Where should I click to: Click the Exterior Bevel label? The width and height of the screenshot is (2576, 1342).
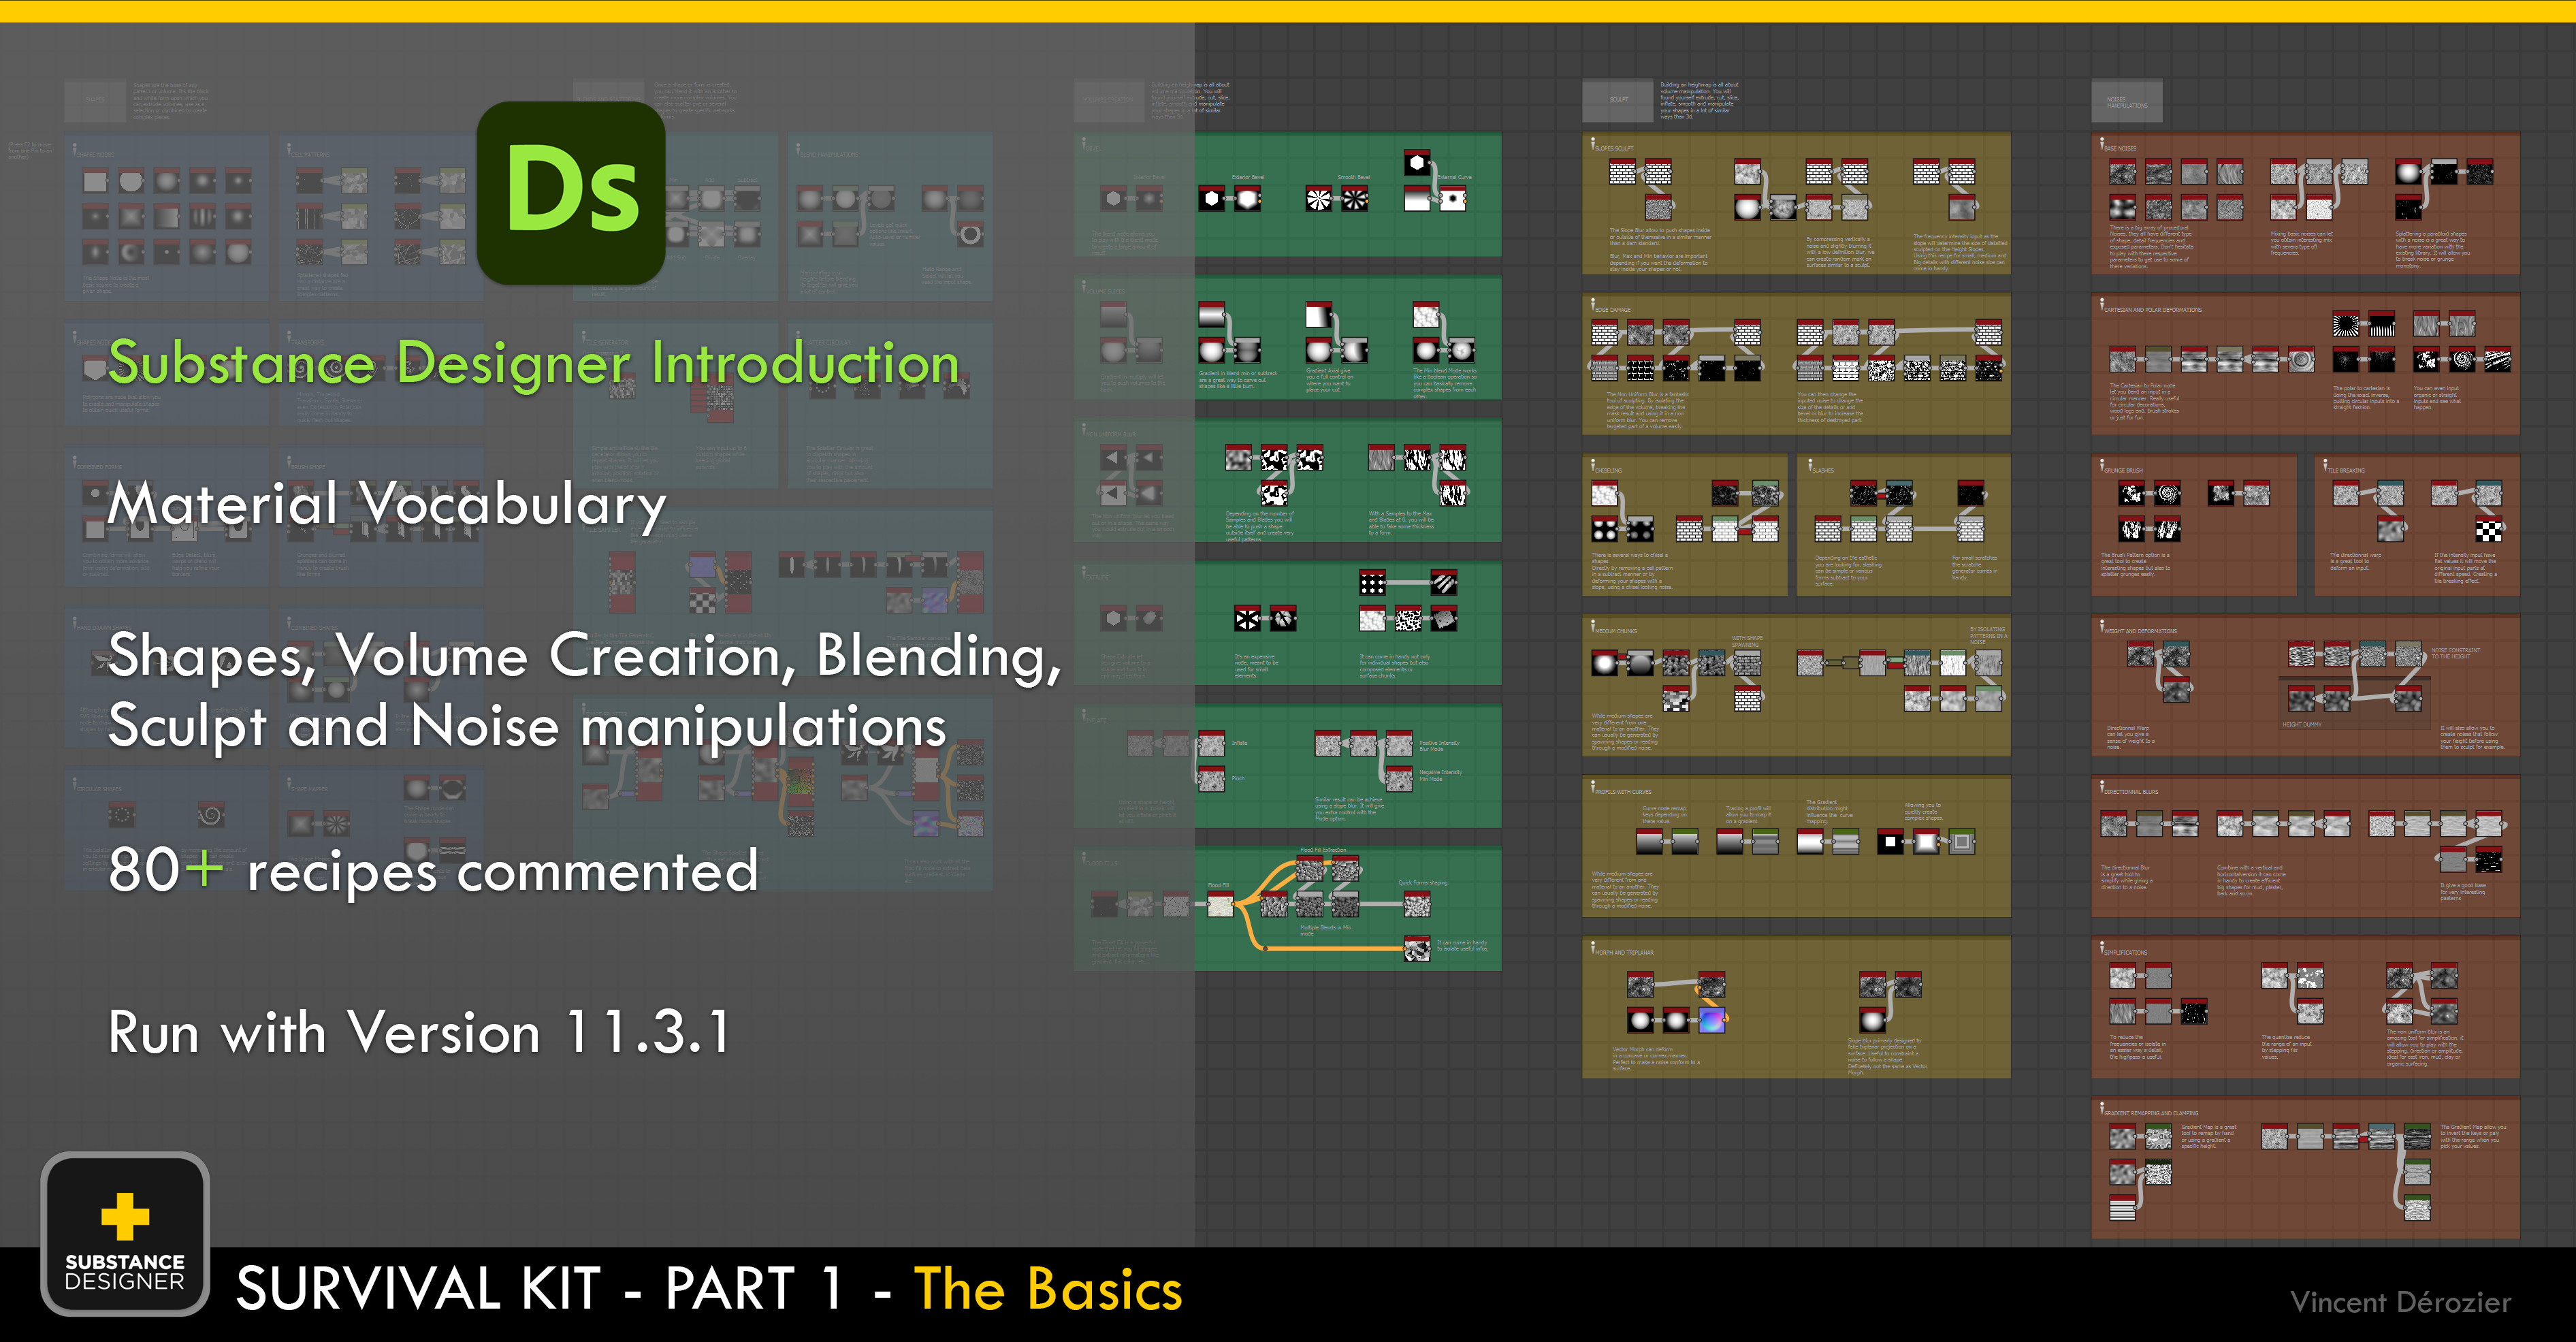point(1247,177)
